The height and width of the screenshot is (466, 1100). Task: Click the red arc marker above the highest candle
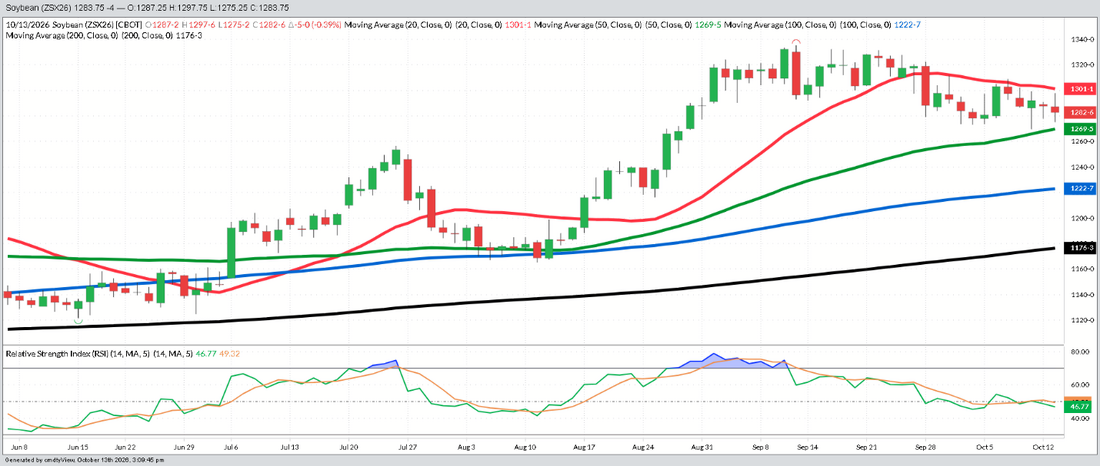pos(796,42)
